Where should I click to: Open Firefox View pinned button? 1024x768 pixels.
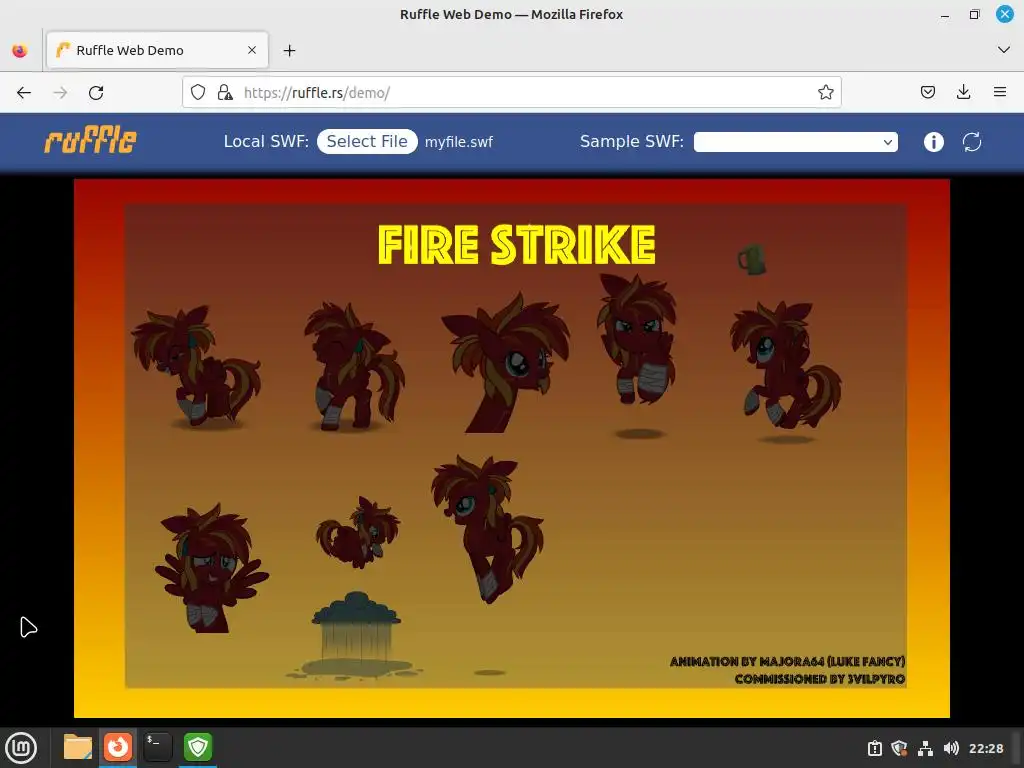tap(20, 50)
